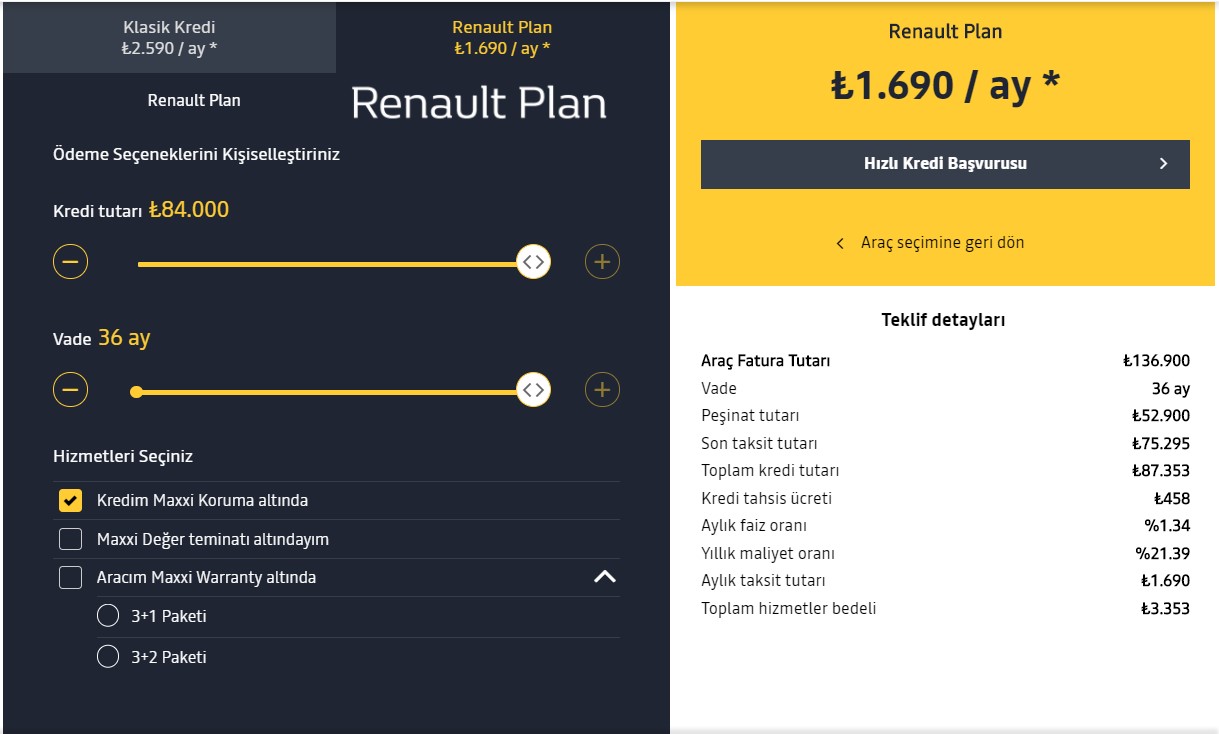
Task: Open Hızlı Kredi Başvurusu application
Action: point(945,164)
